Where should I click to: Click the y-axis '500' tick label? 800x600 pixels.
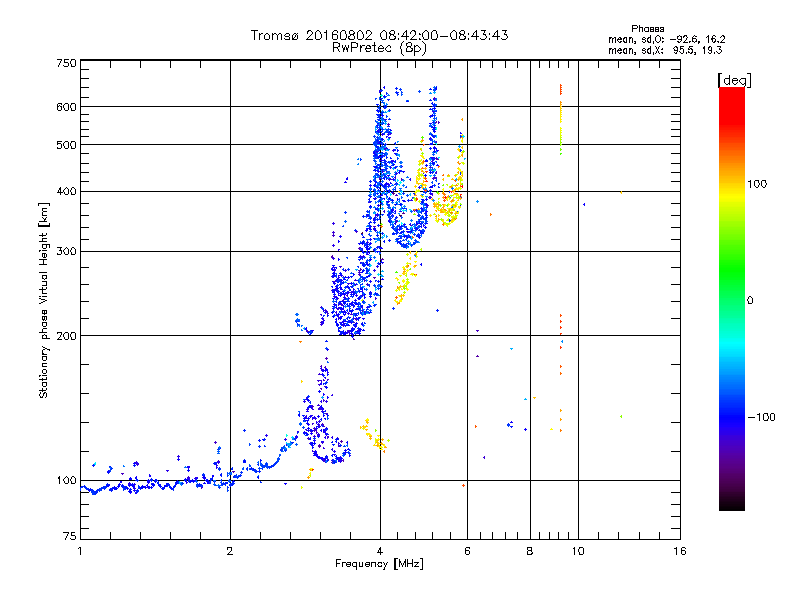pyautogui.click(x=66, y=144)
